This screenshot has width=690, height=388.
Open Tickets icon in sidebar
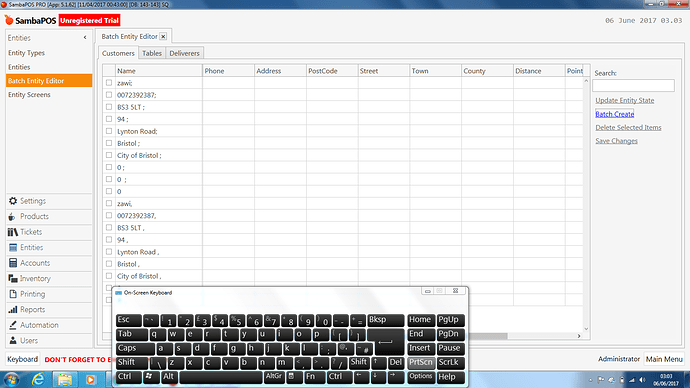coord(13,232)
